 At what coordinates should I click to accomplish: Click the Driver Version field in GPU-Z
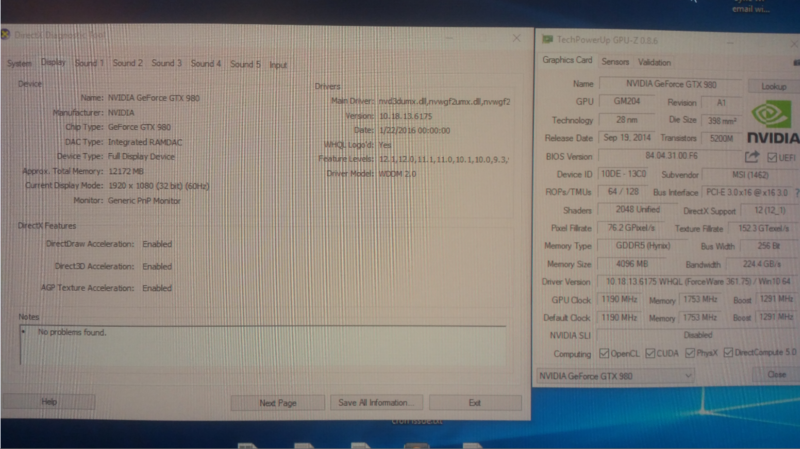click(697, 282)
